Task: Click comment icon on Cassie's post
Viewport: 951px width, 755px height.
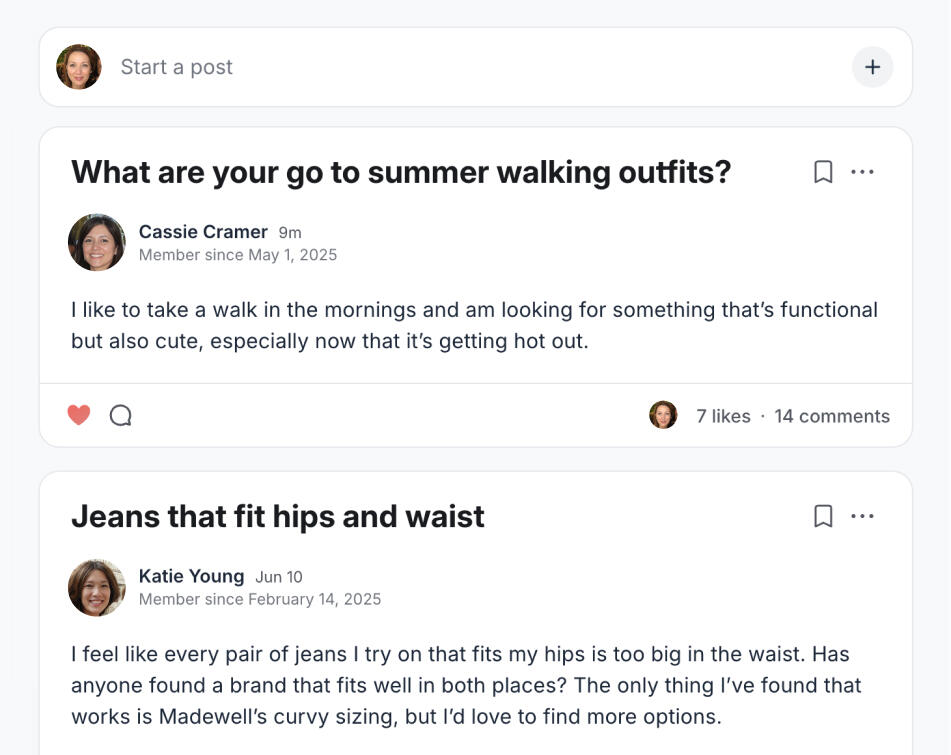Action: point(120,415)
